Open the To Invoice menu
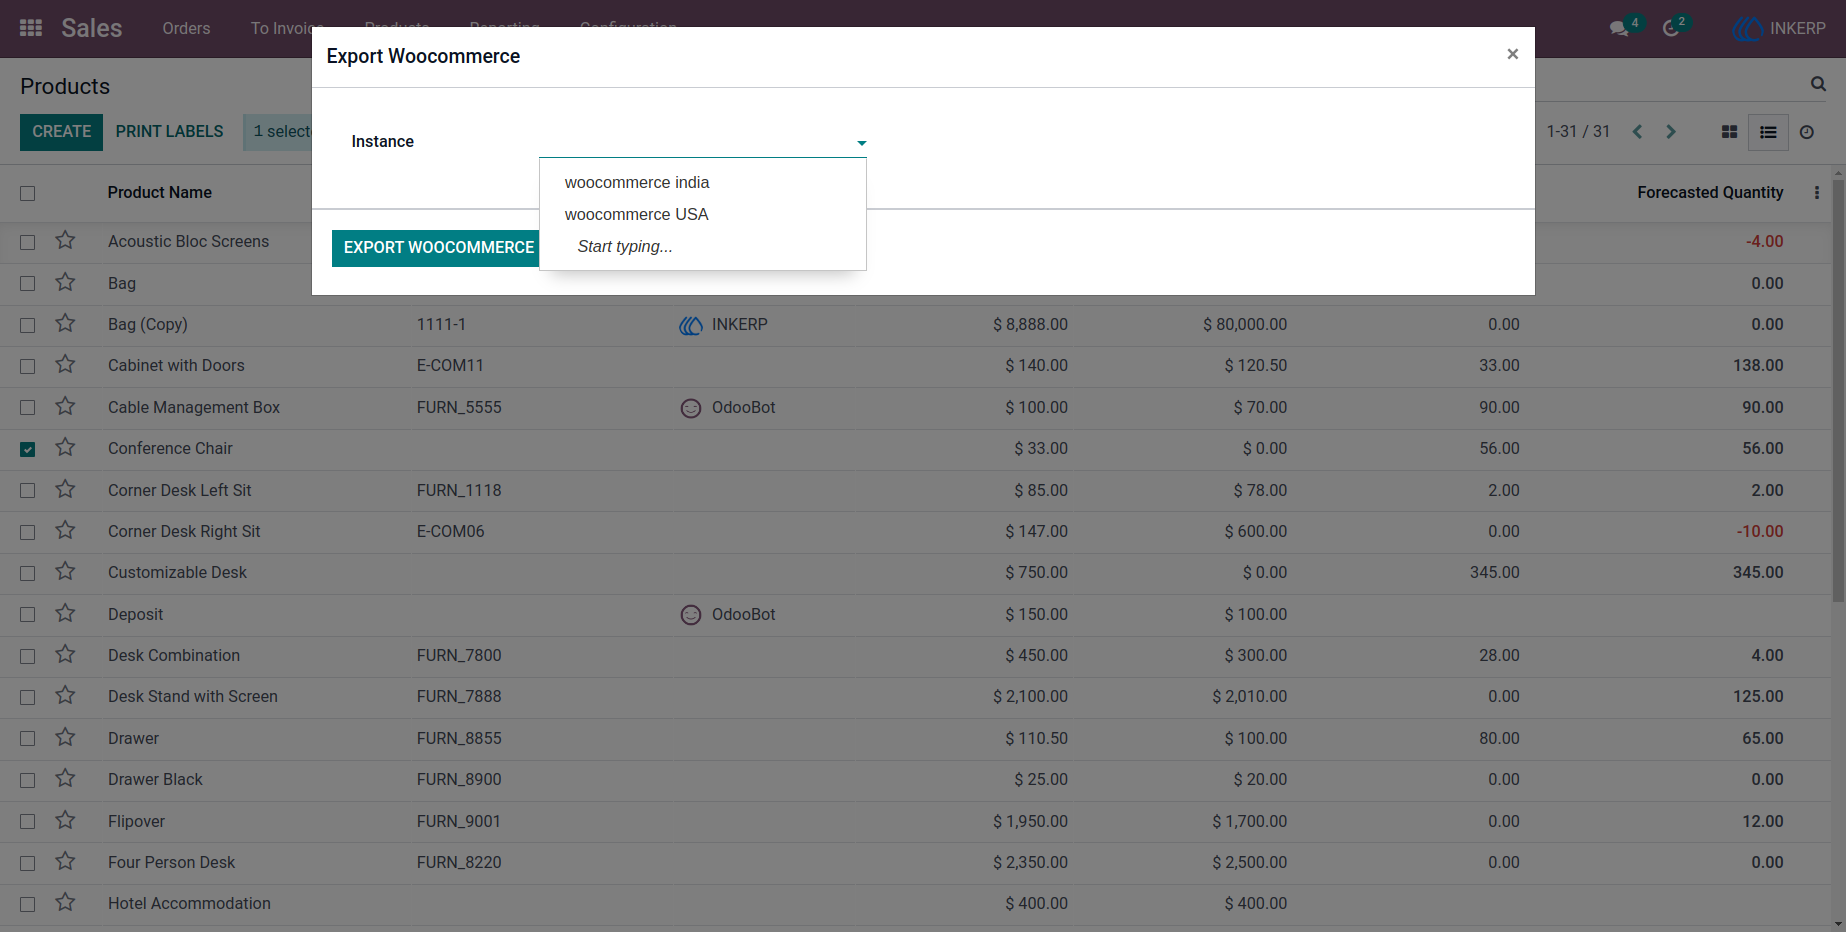The height and width of the screenshot is (932, 1846). [287, 28]
